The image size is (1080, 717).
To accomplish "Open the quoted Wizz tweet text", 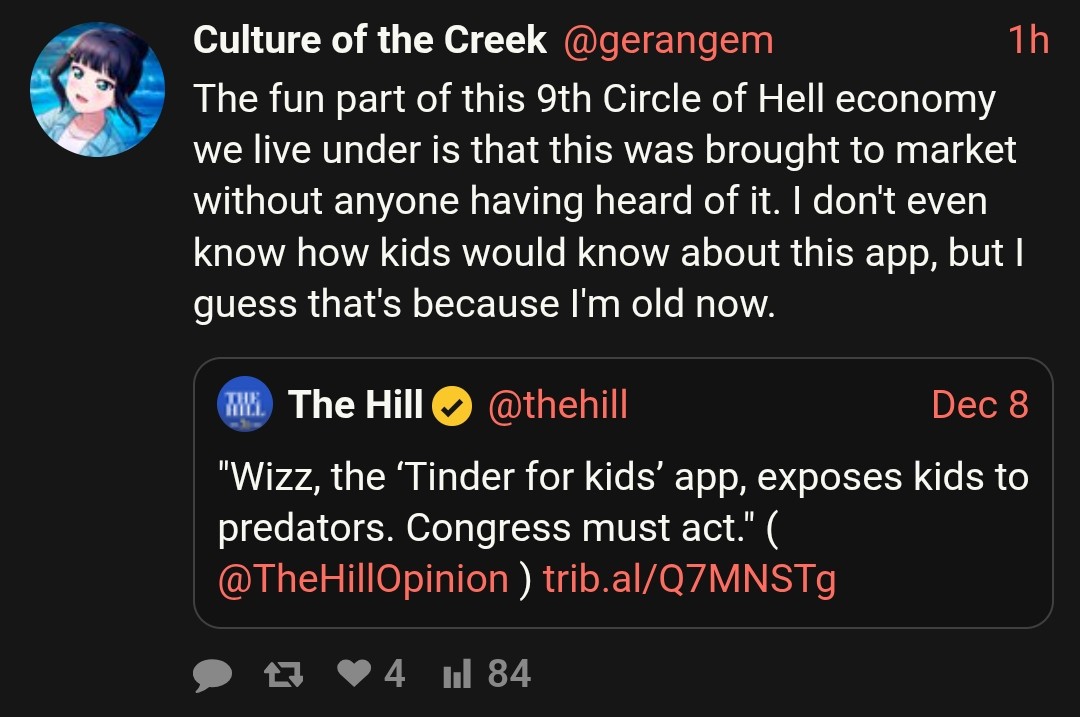I will [622, 502].
